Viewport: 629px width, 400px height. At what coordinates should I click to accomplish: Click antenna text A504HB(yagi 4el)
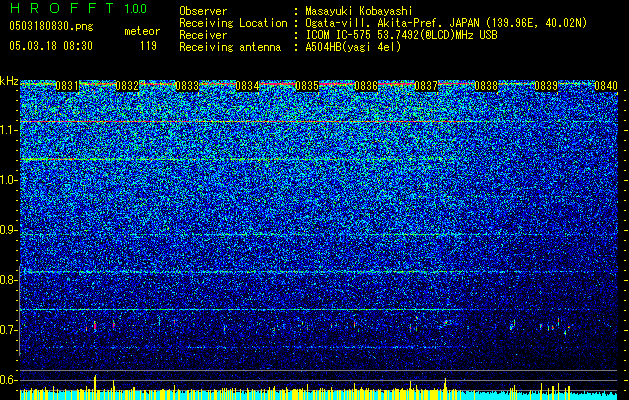(x=353, y=47)
